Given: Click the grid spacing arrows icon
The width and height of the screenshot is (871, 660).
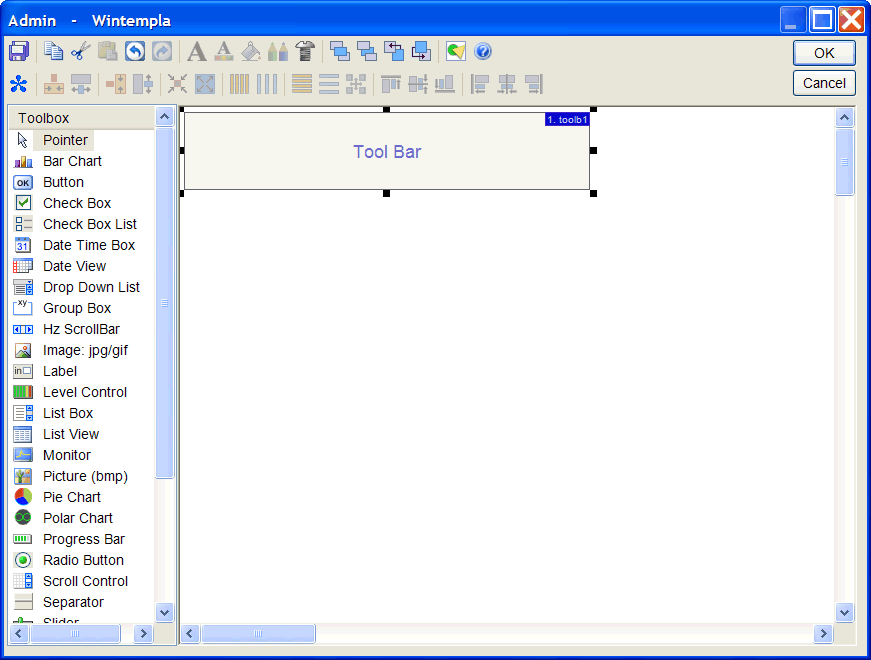Looking at the screenshot, I should pos(356,84).
